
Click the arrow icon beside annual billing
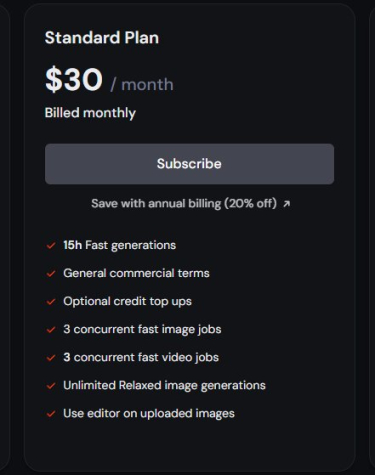286,204
